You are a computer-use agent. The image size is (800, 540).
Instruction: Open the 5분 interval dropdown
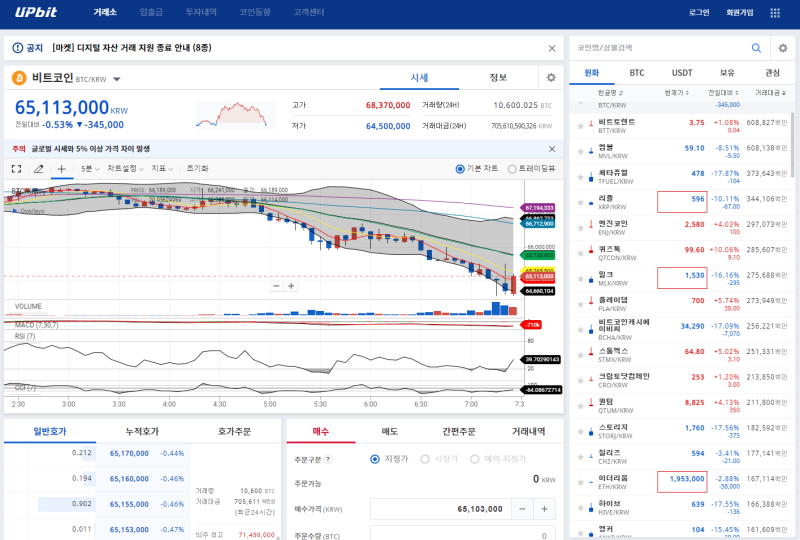click(90, 169)
